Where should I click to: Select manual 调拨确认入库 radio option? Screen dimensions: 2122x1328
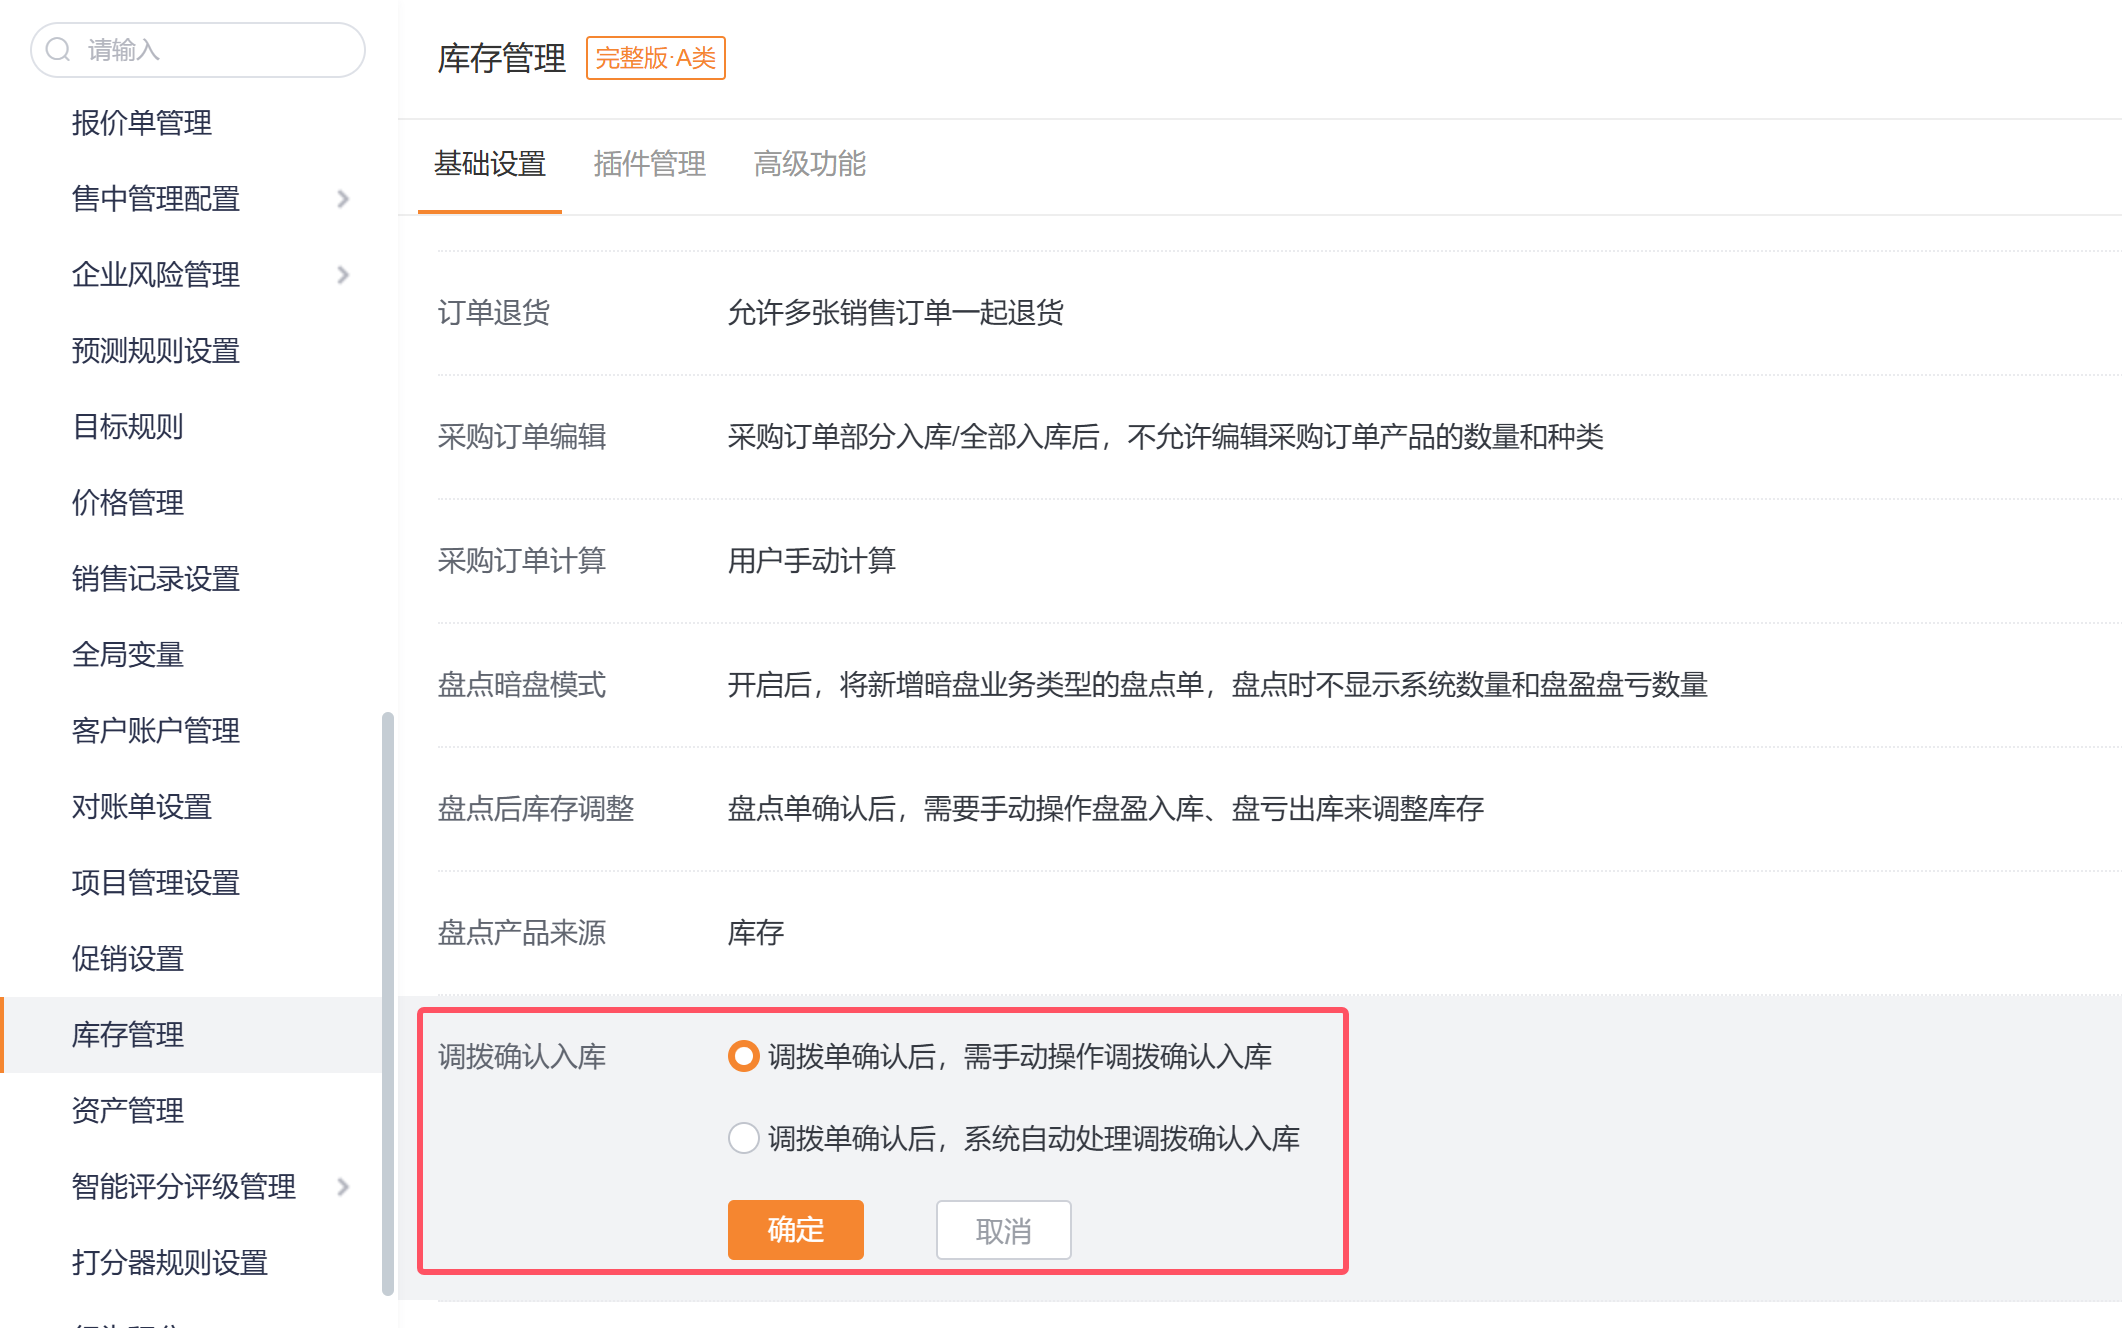point(743,1056)
